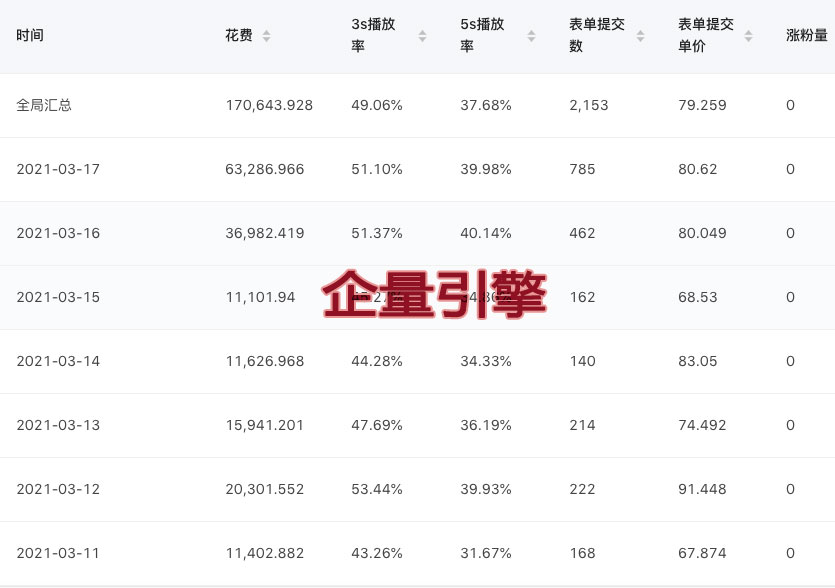The image size is (835, 588).
Task: Click submissions count 168
Action: click(582, 553)
